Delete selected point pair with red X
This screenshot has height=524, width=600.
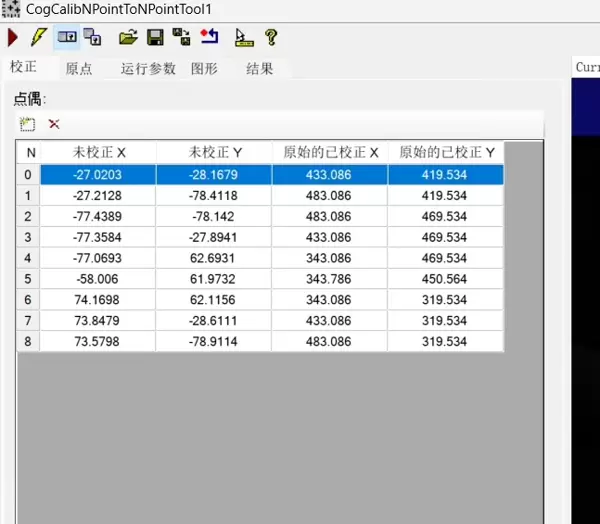pyautogui.click(x=54, y=124)
